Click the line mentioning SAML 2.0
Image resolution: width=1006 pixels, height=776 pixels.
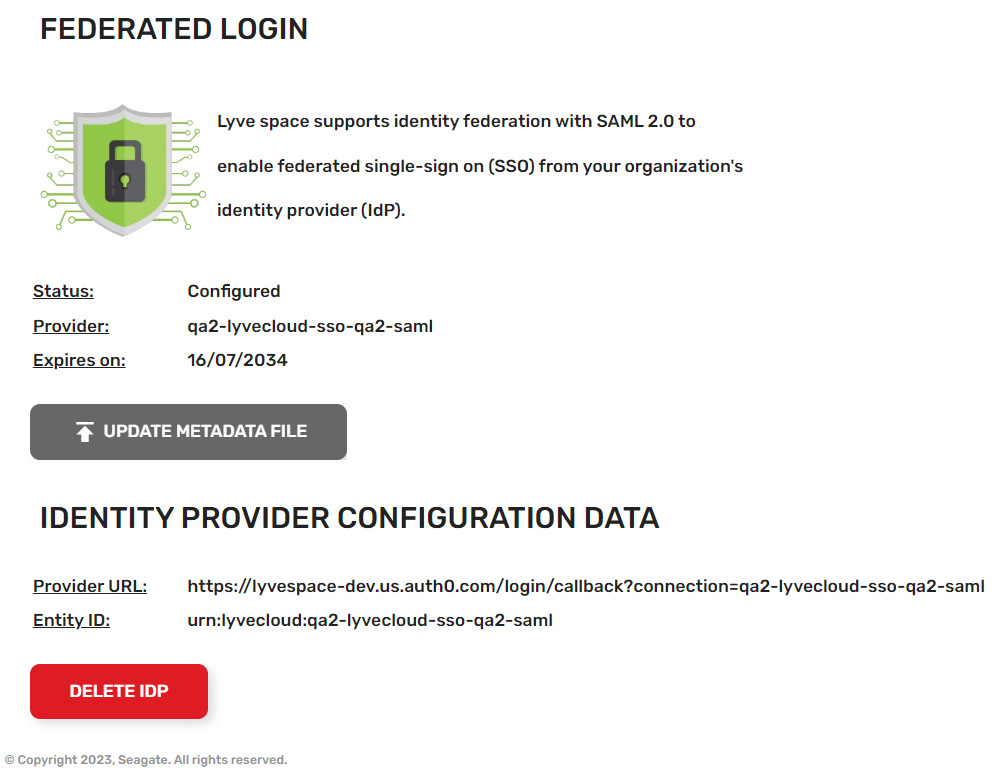tap(456, 122)
